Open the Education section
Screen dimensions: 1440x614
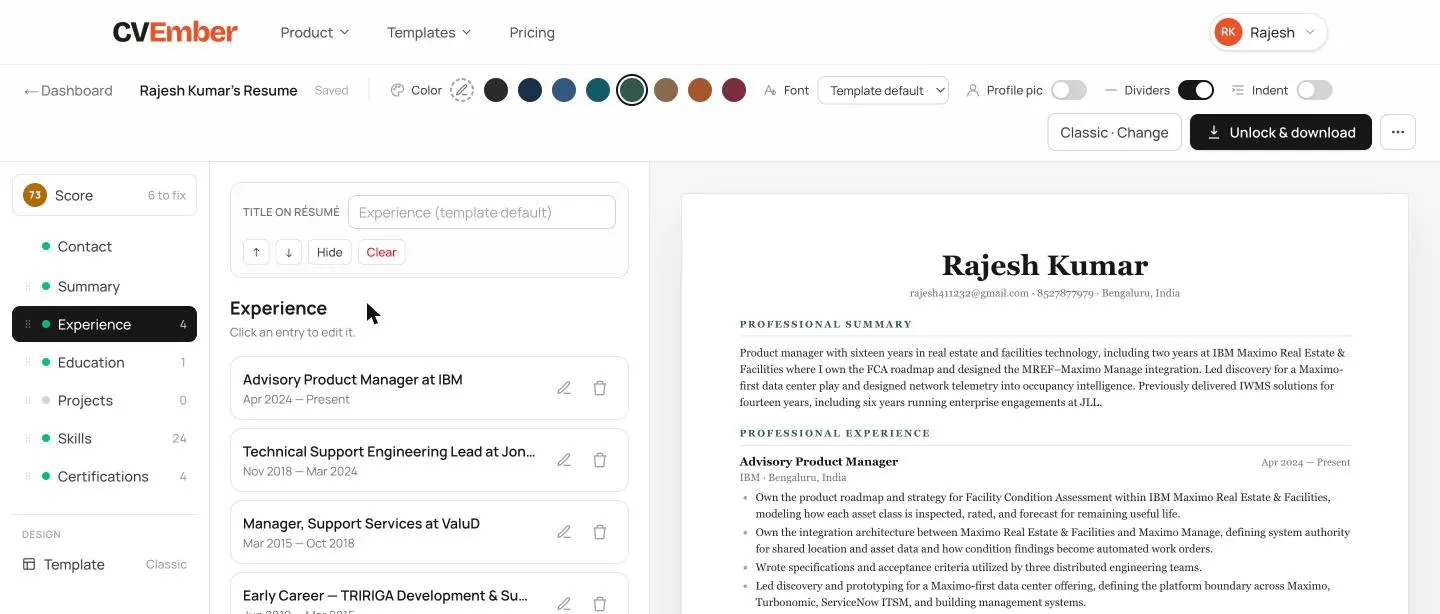(104, 362)
